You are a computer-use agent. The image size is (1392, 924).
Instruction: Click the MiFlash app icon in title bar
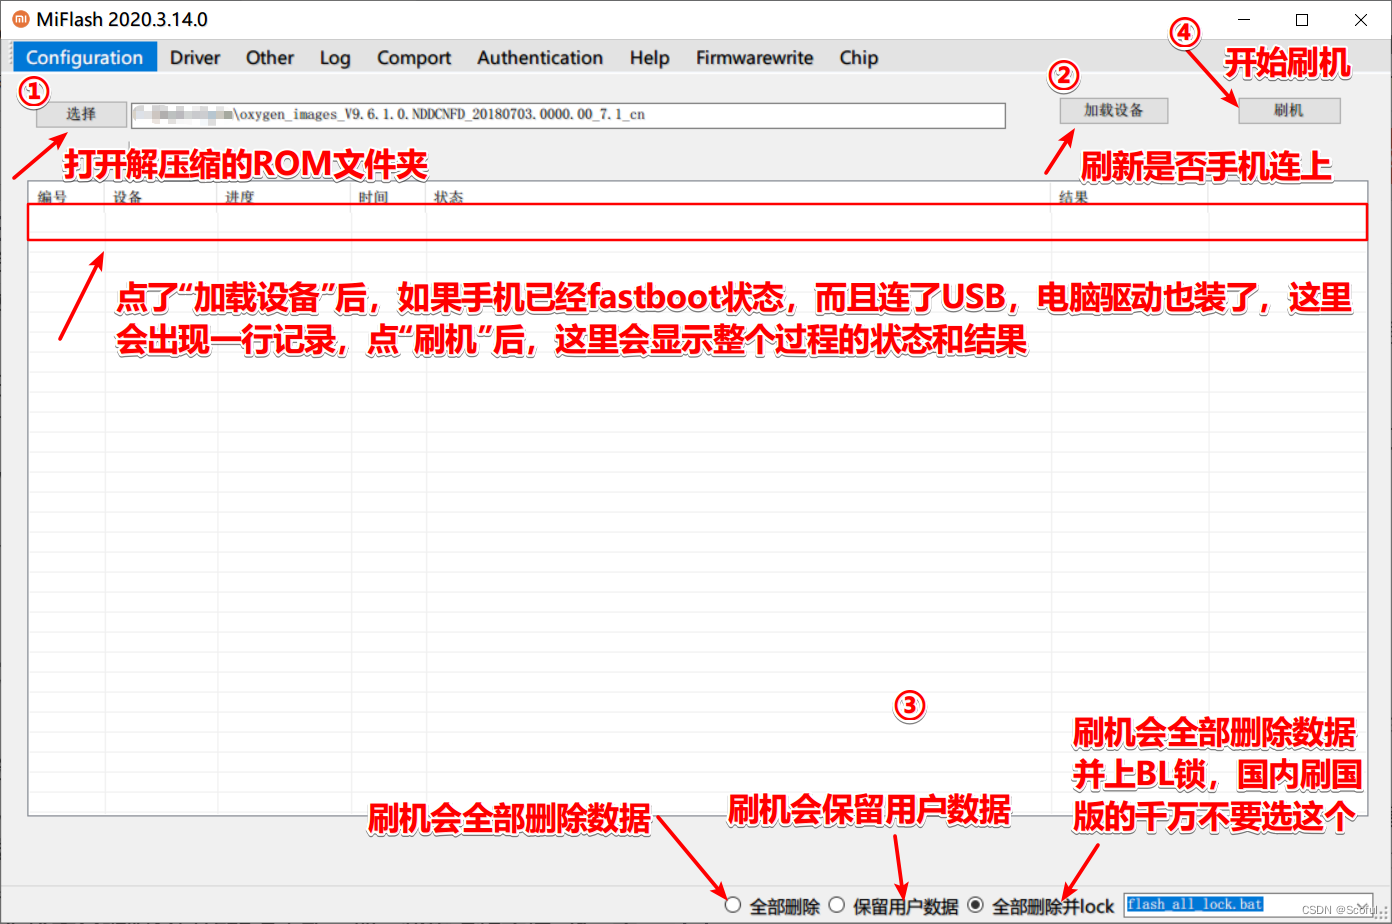pyautogui.click(x=20, y=19)
